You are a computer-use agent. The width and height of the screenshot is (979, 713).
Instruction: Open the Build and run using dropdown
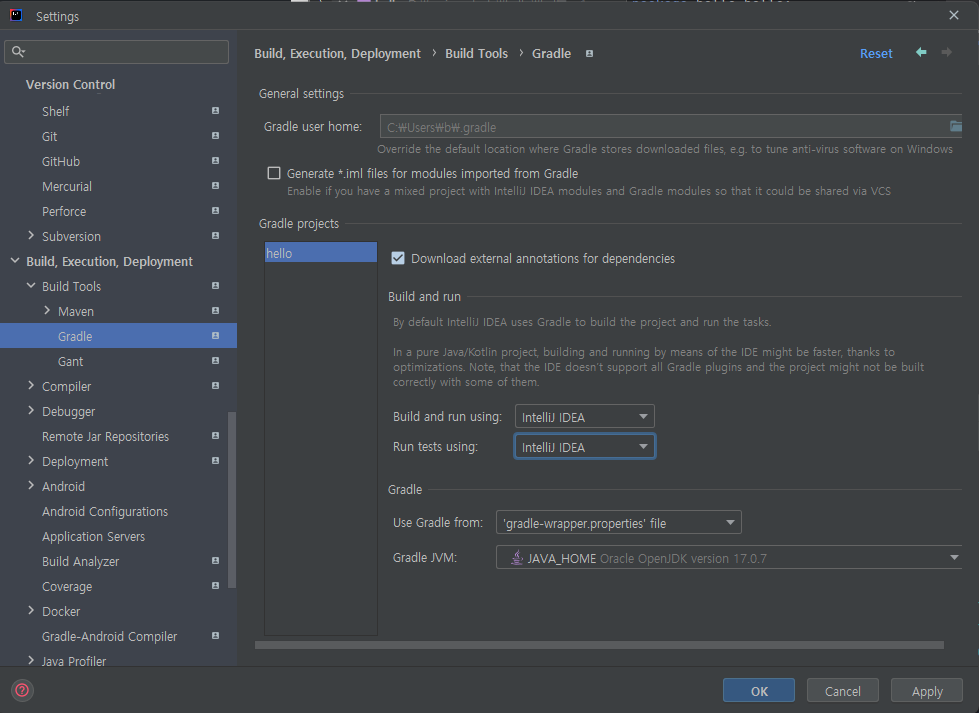click(584, 416)
